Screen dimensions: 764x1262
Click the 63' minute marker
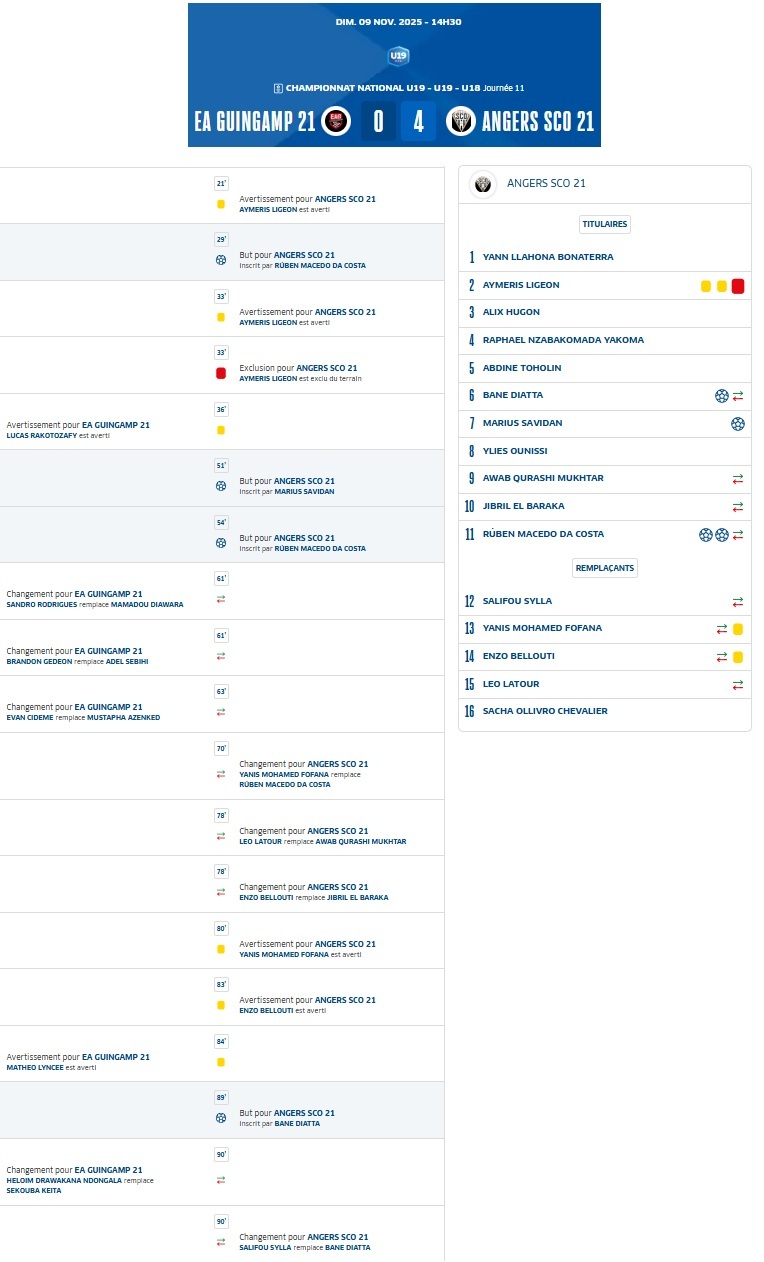(x=221, y=691)
